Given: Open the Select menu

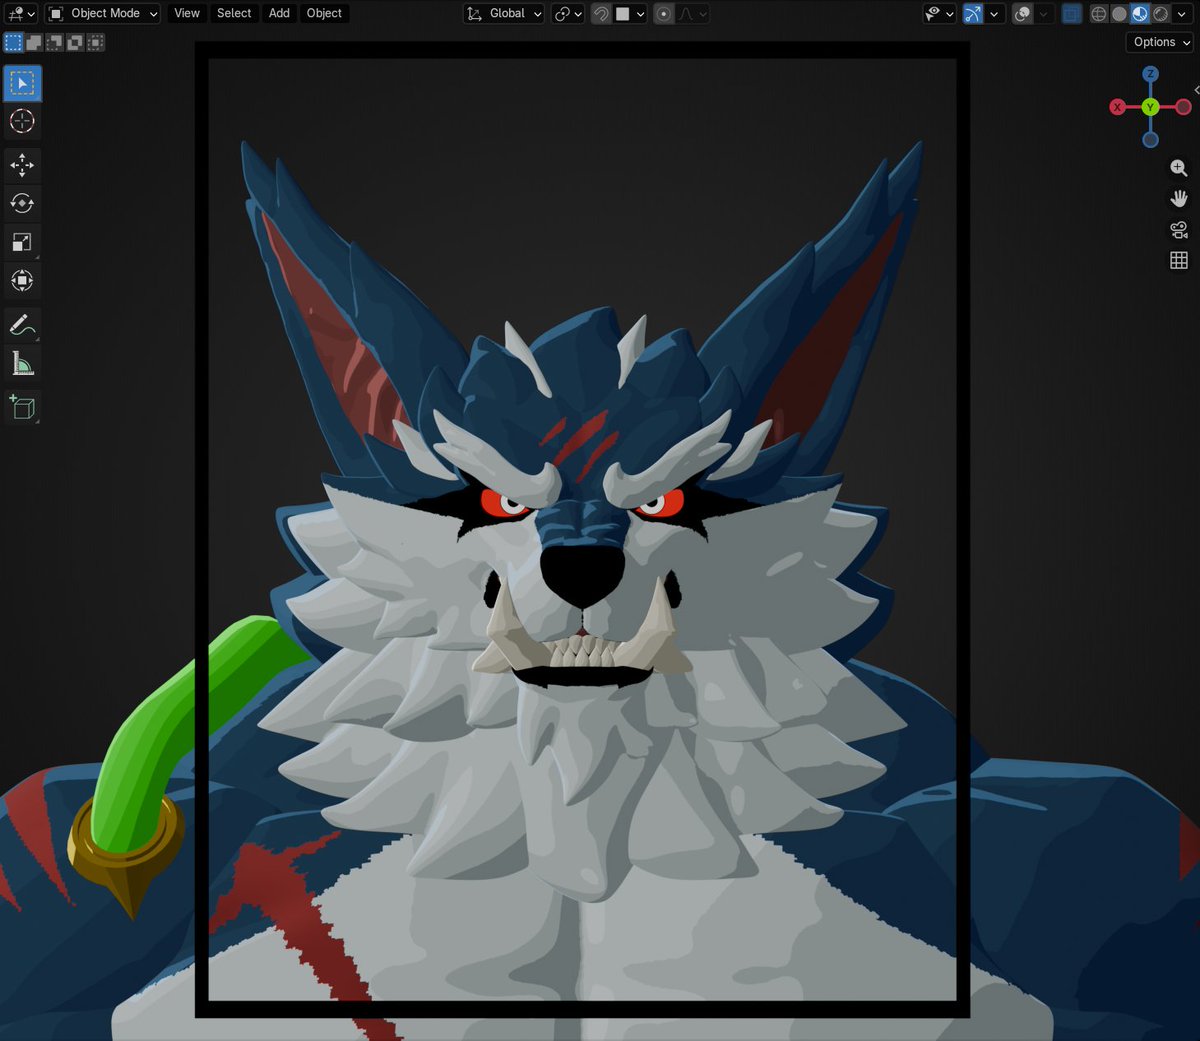Looking at the screenshot, I should 234,13.
